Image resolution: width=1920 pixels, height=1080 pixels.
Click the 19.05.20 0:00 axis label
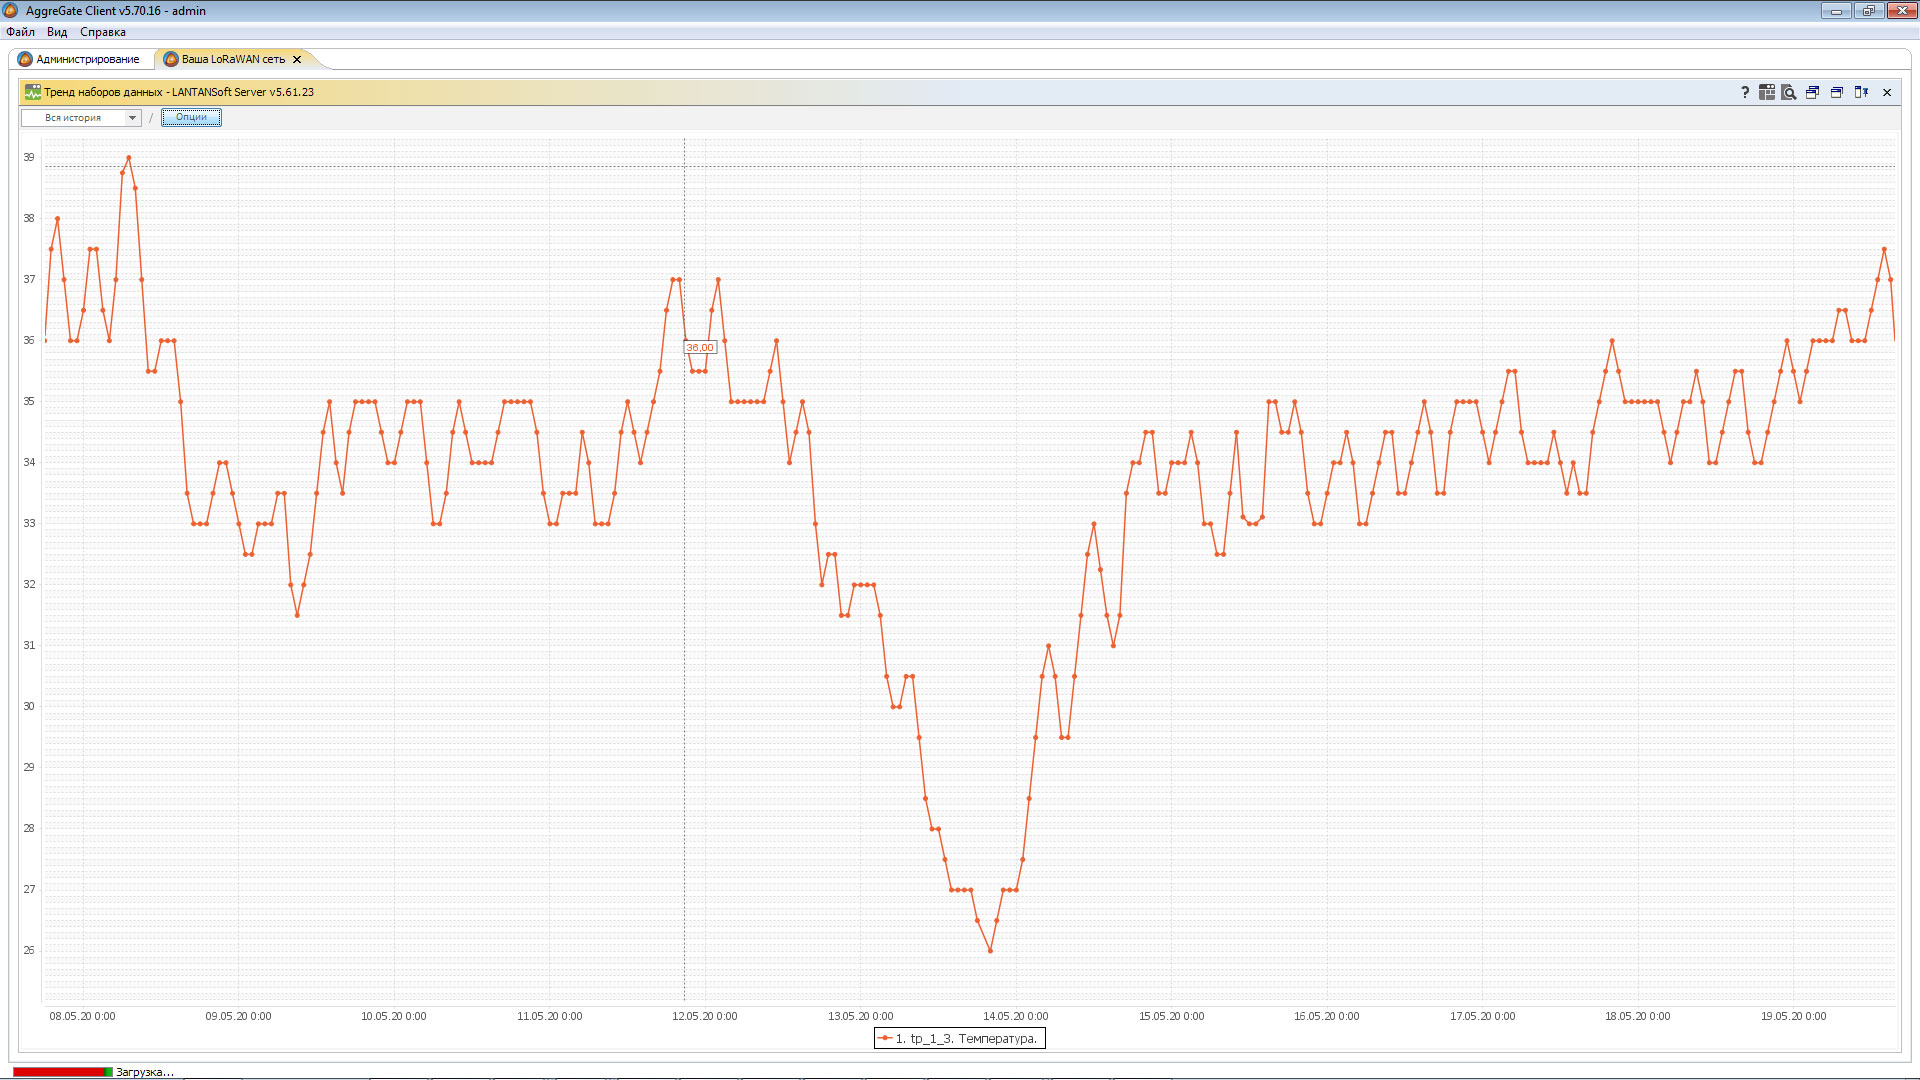coord(1794,1016)
